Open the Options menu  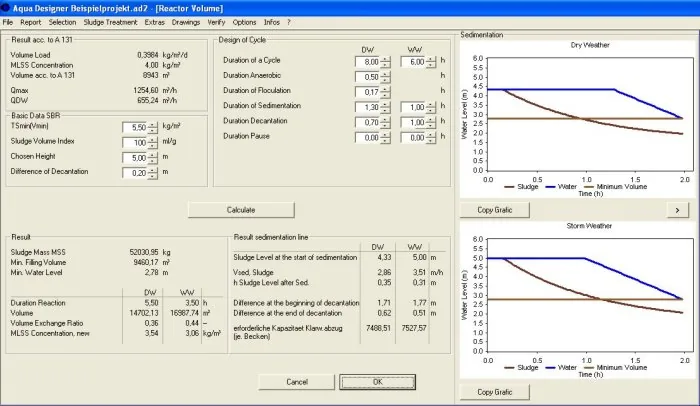[x=244, y=22]
